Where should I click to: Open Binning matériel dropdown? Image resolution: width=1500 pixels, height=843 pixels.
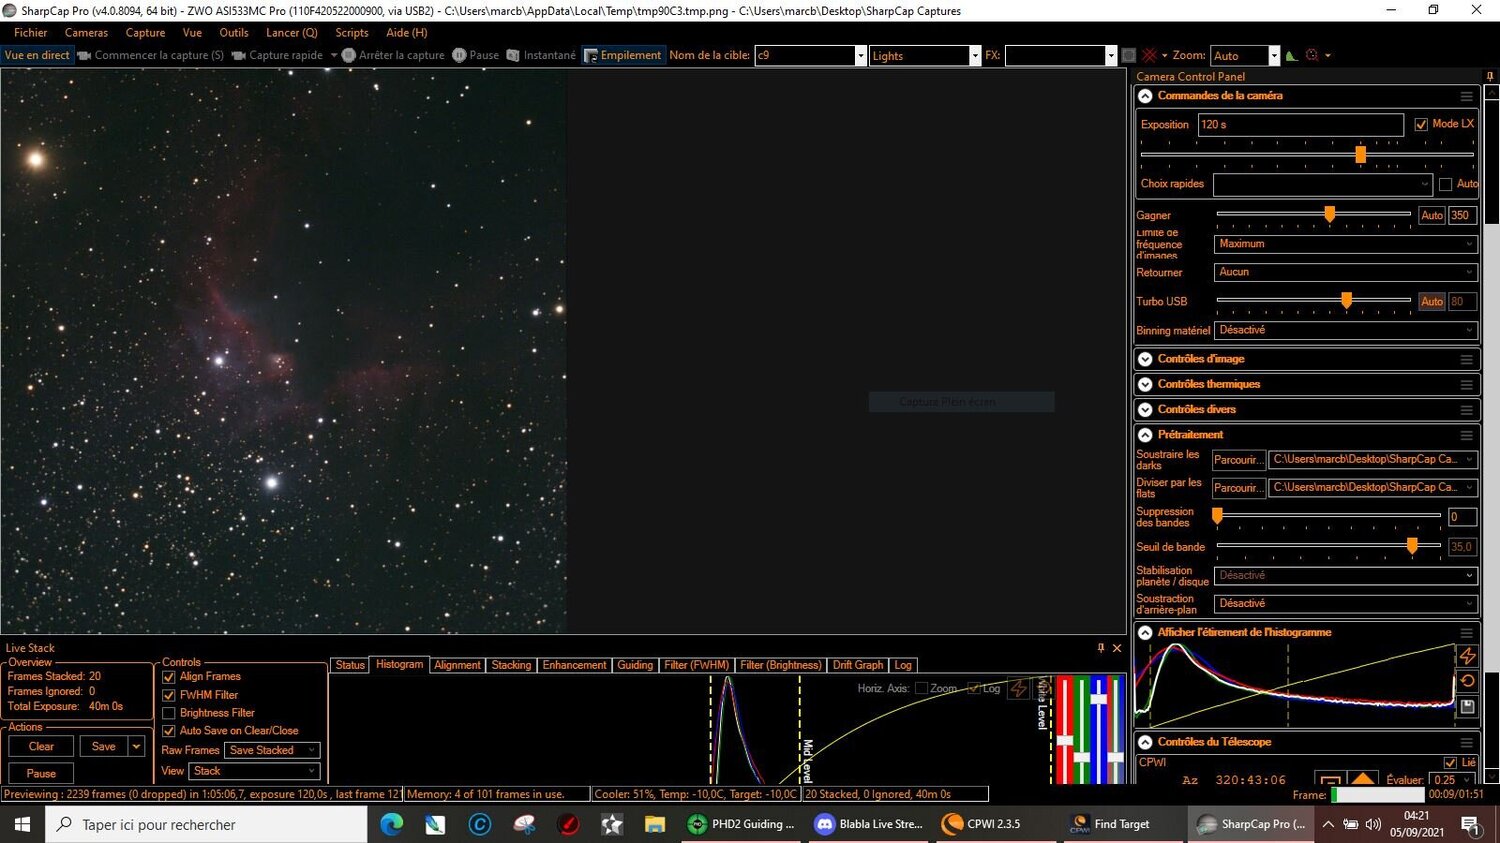click(1346, 330)
